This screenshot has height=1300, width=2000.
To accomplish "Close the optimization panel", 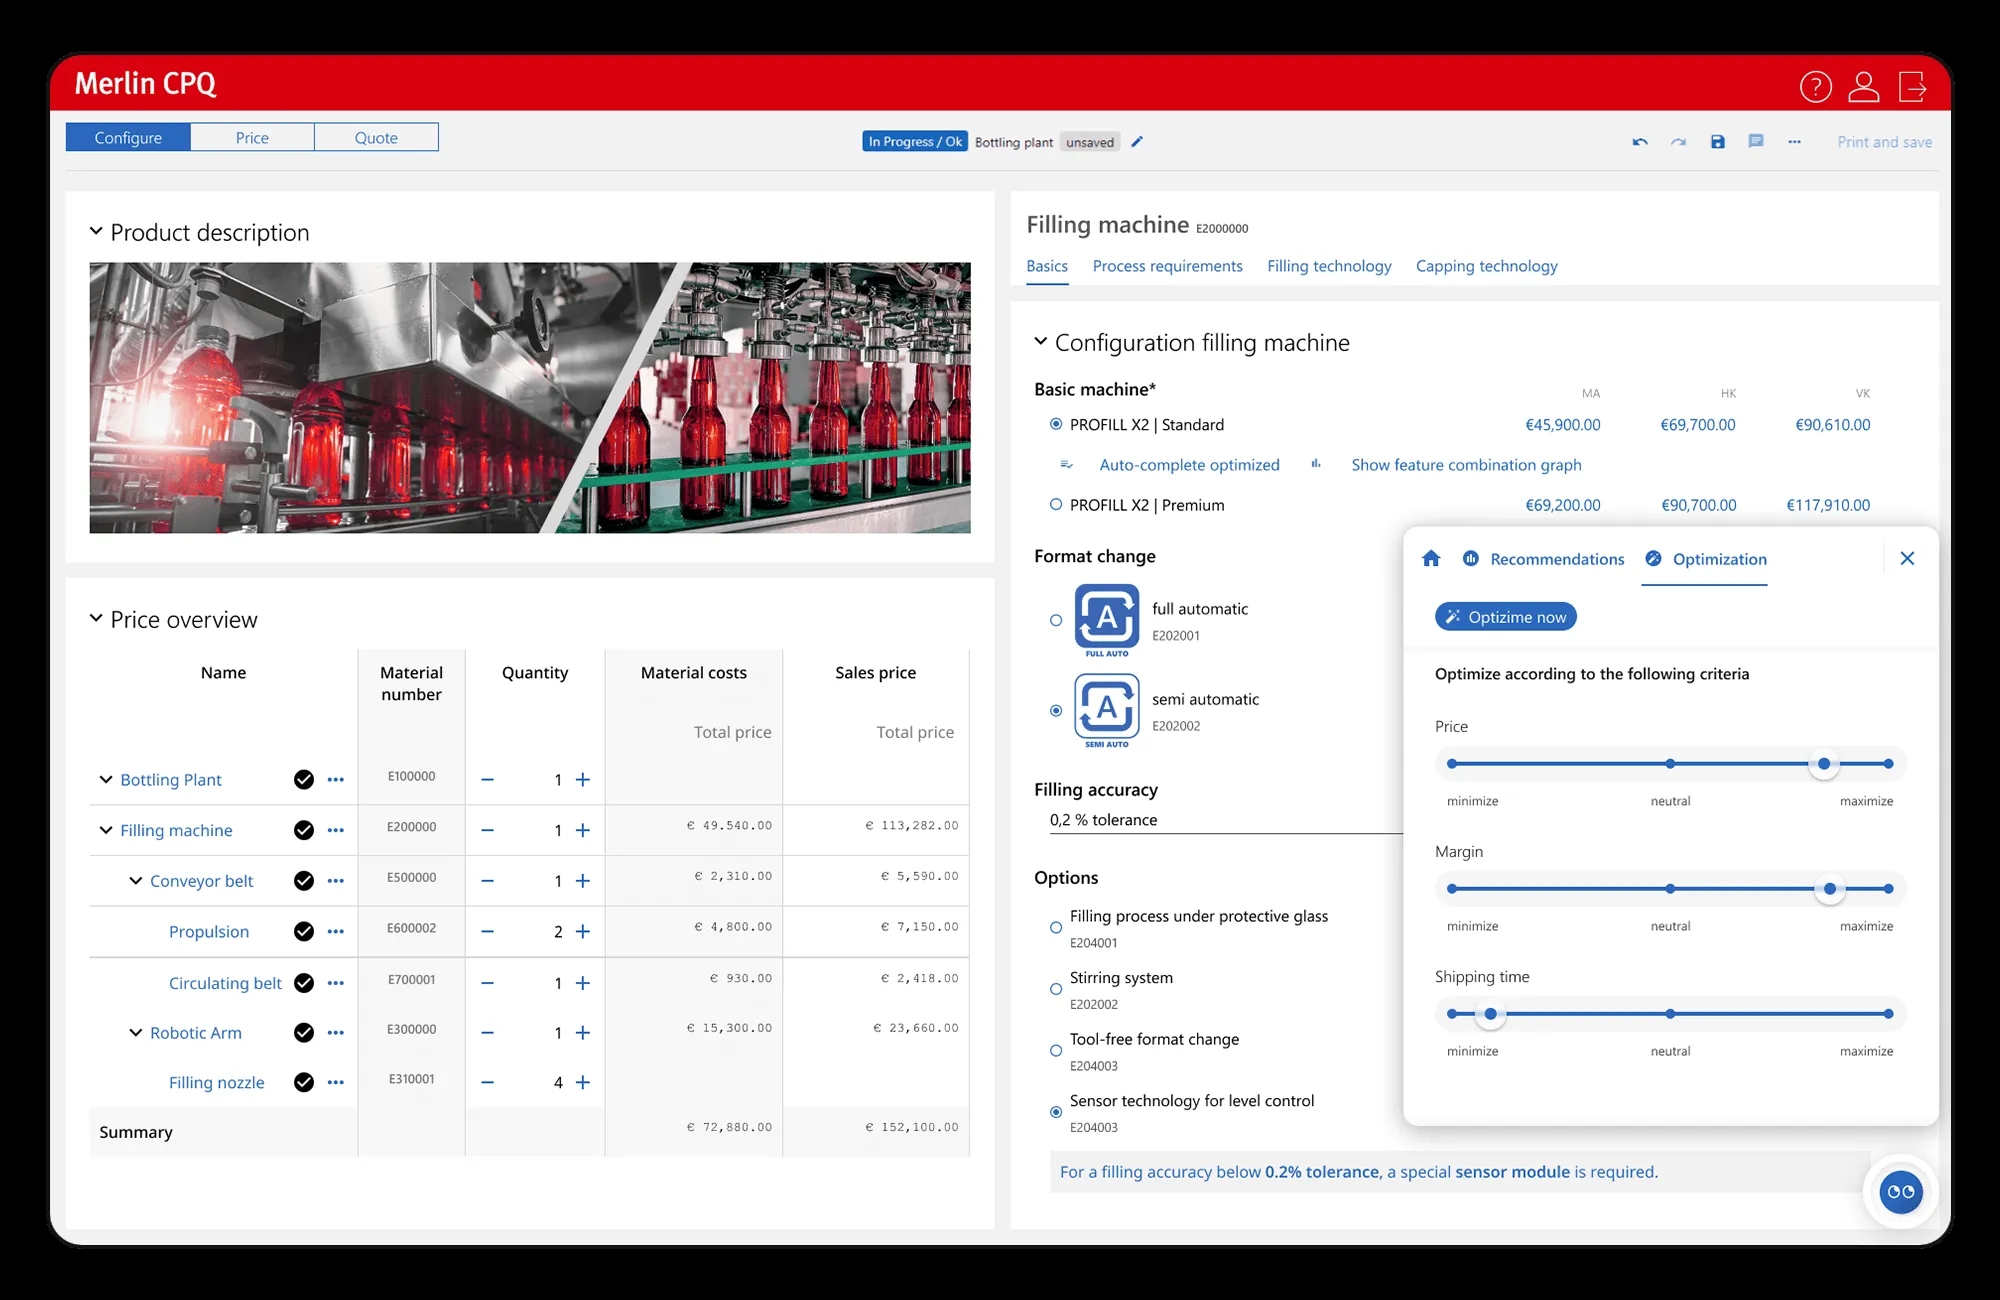I will [x=1907, y=558].
